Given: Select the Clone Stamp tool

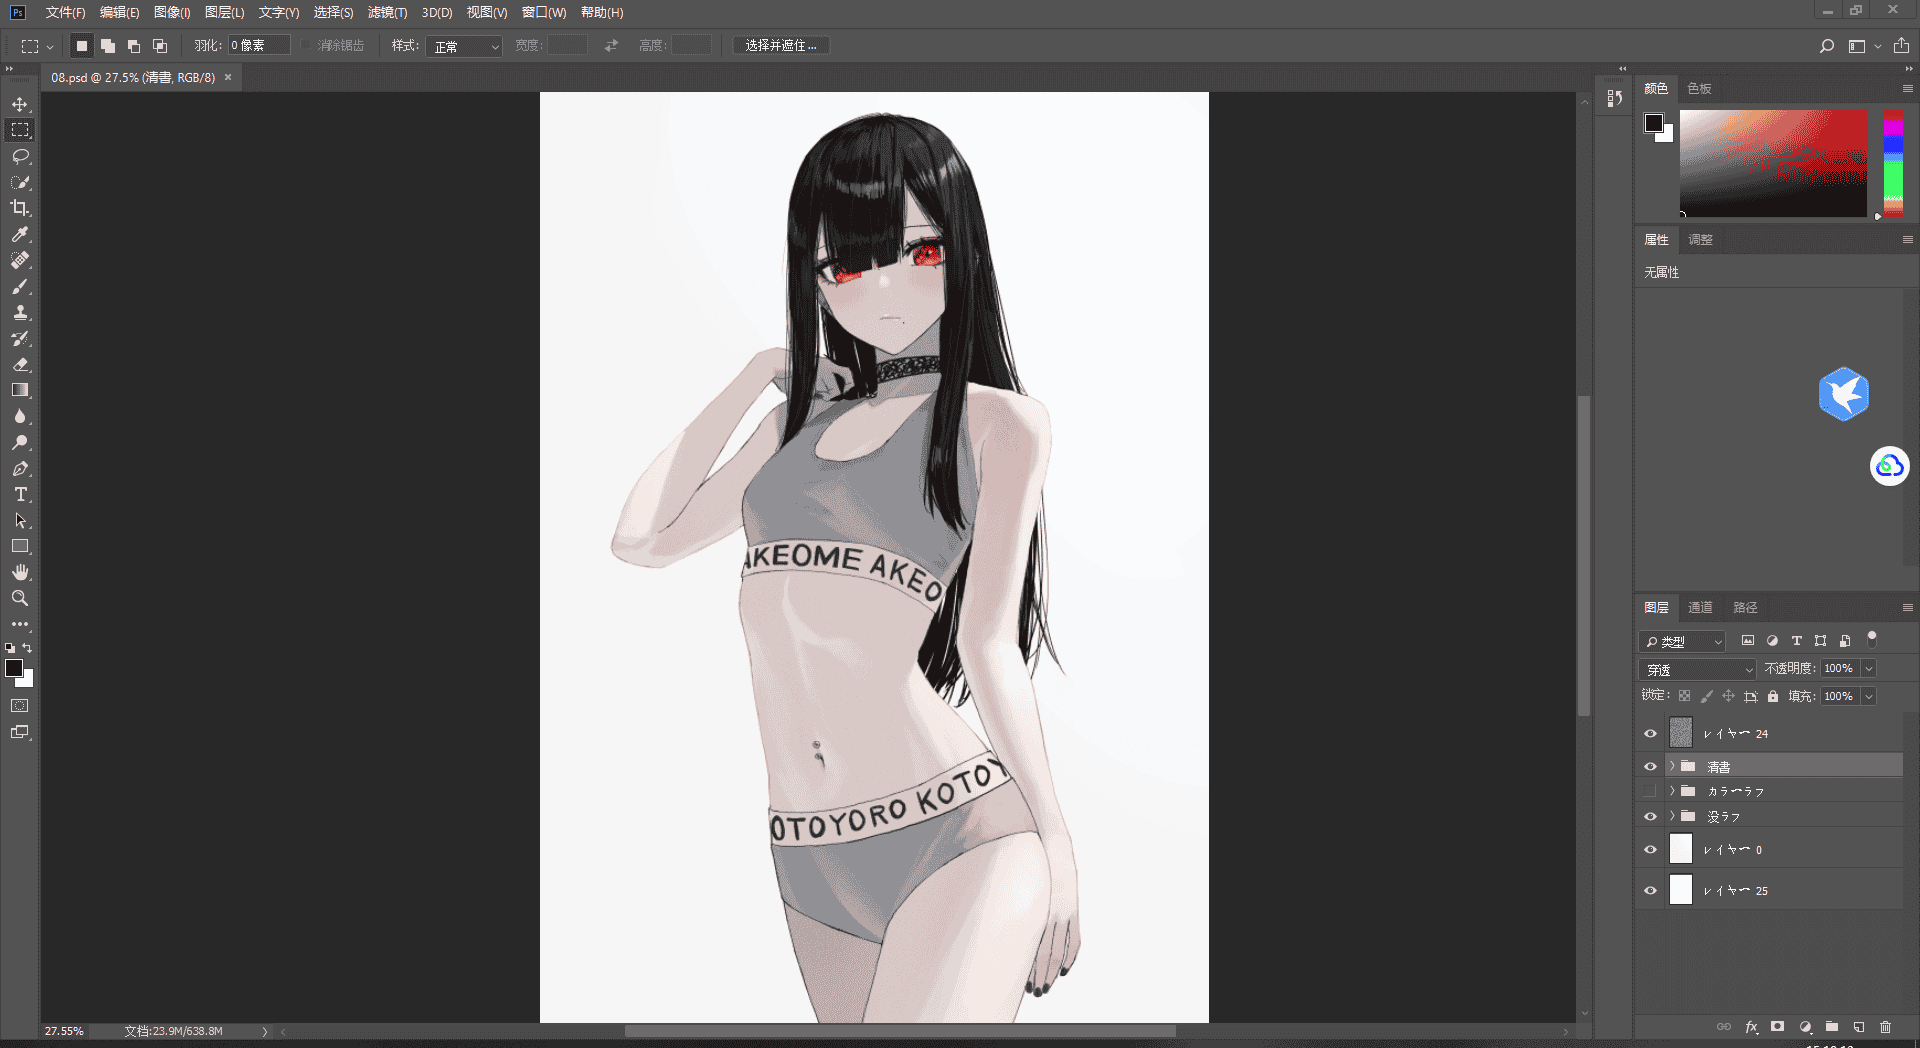Looking at the screenshot, I should [20, 312].
